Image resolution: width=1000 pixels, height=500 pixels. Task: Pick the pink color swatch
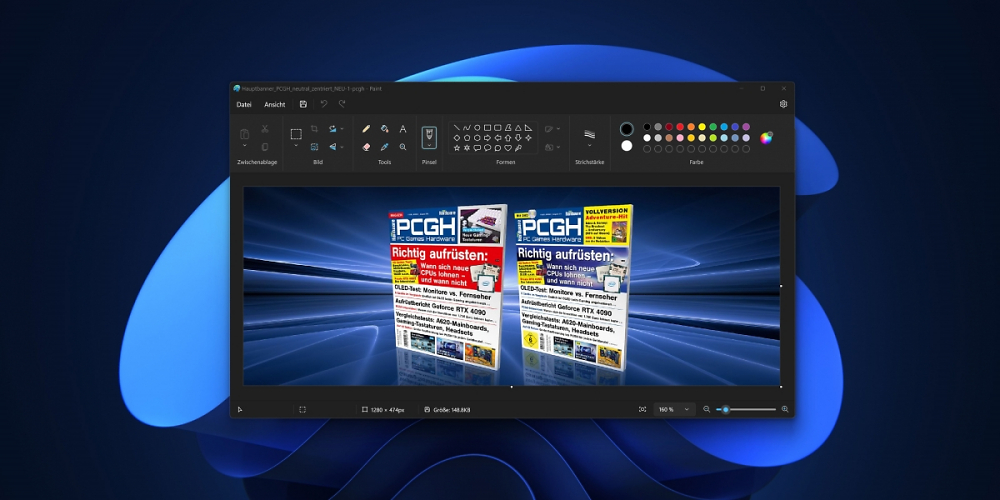[680, 138]
